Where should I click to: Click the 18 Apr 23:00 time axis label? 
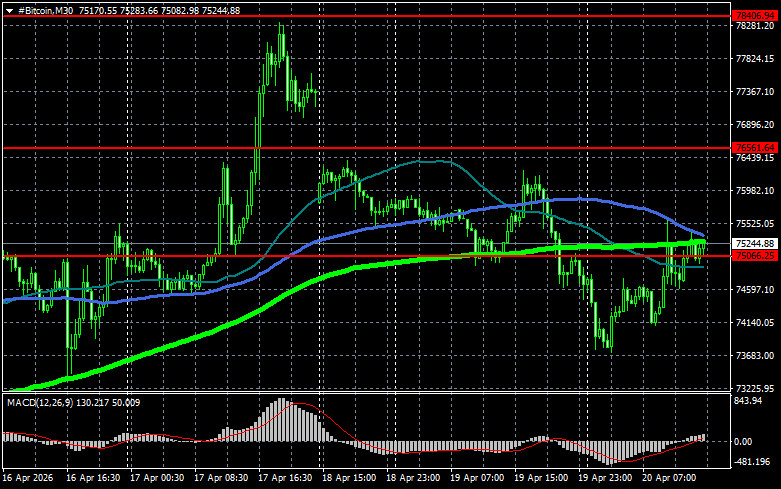click(x=413, y=478)
